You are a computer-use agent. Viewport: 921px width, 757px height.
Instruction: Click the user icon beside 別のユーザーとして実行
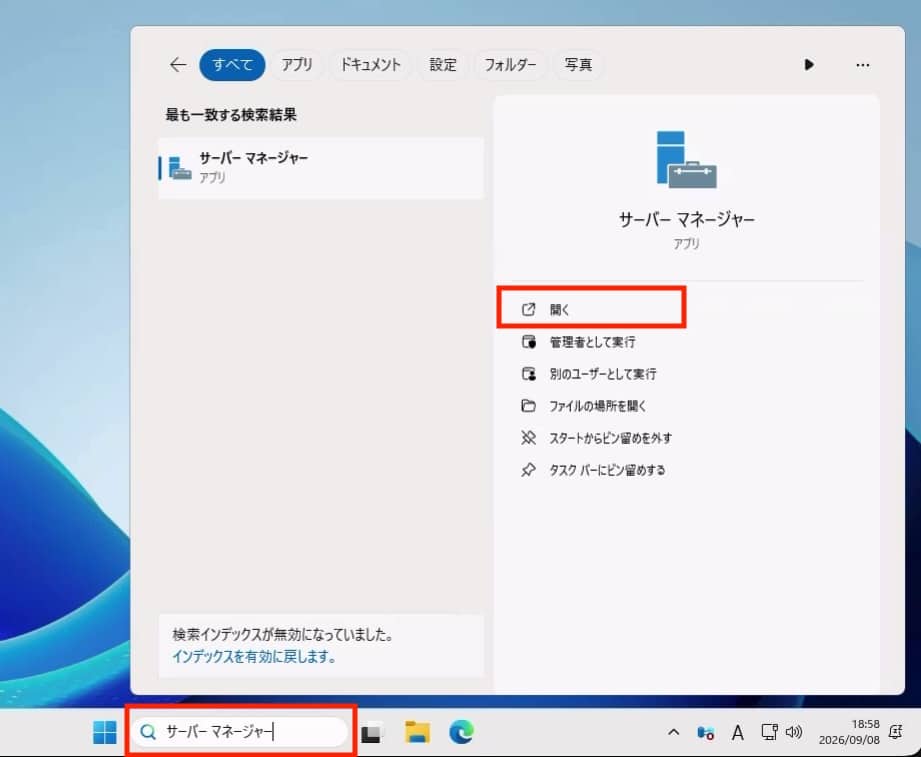click(529, 374)
